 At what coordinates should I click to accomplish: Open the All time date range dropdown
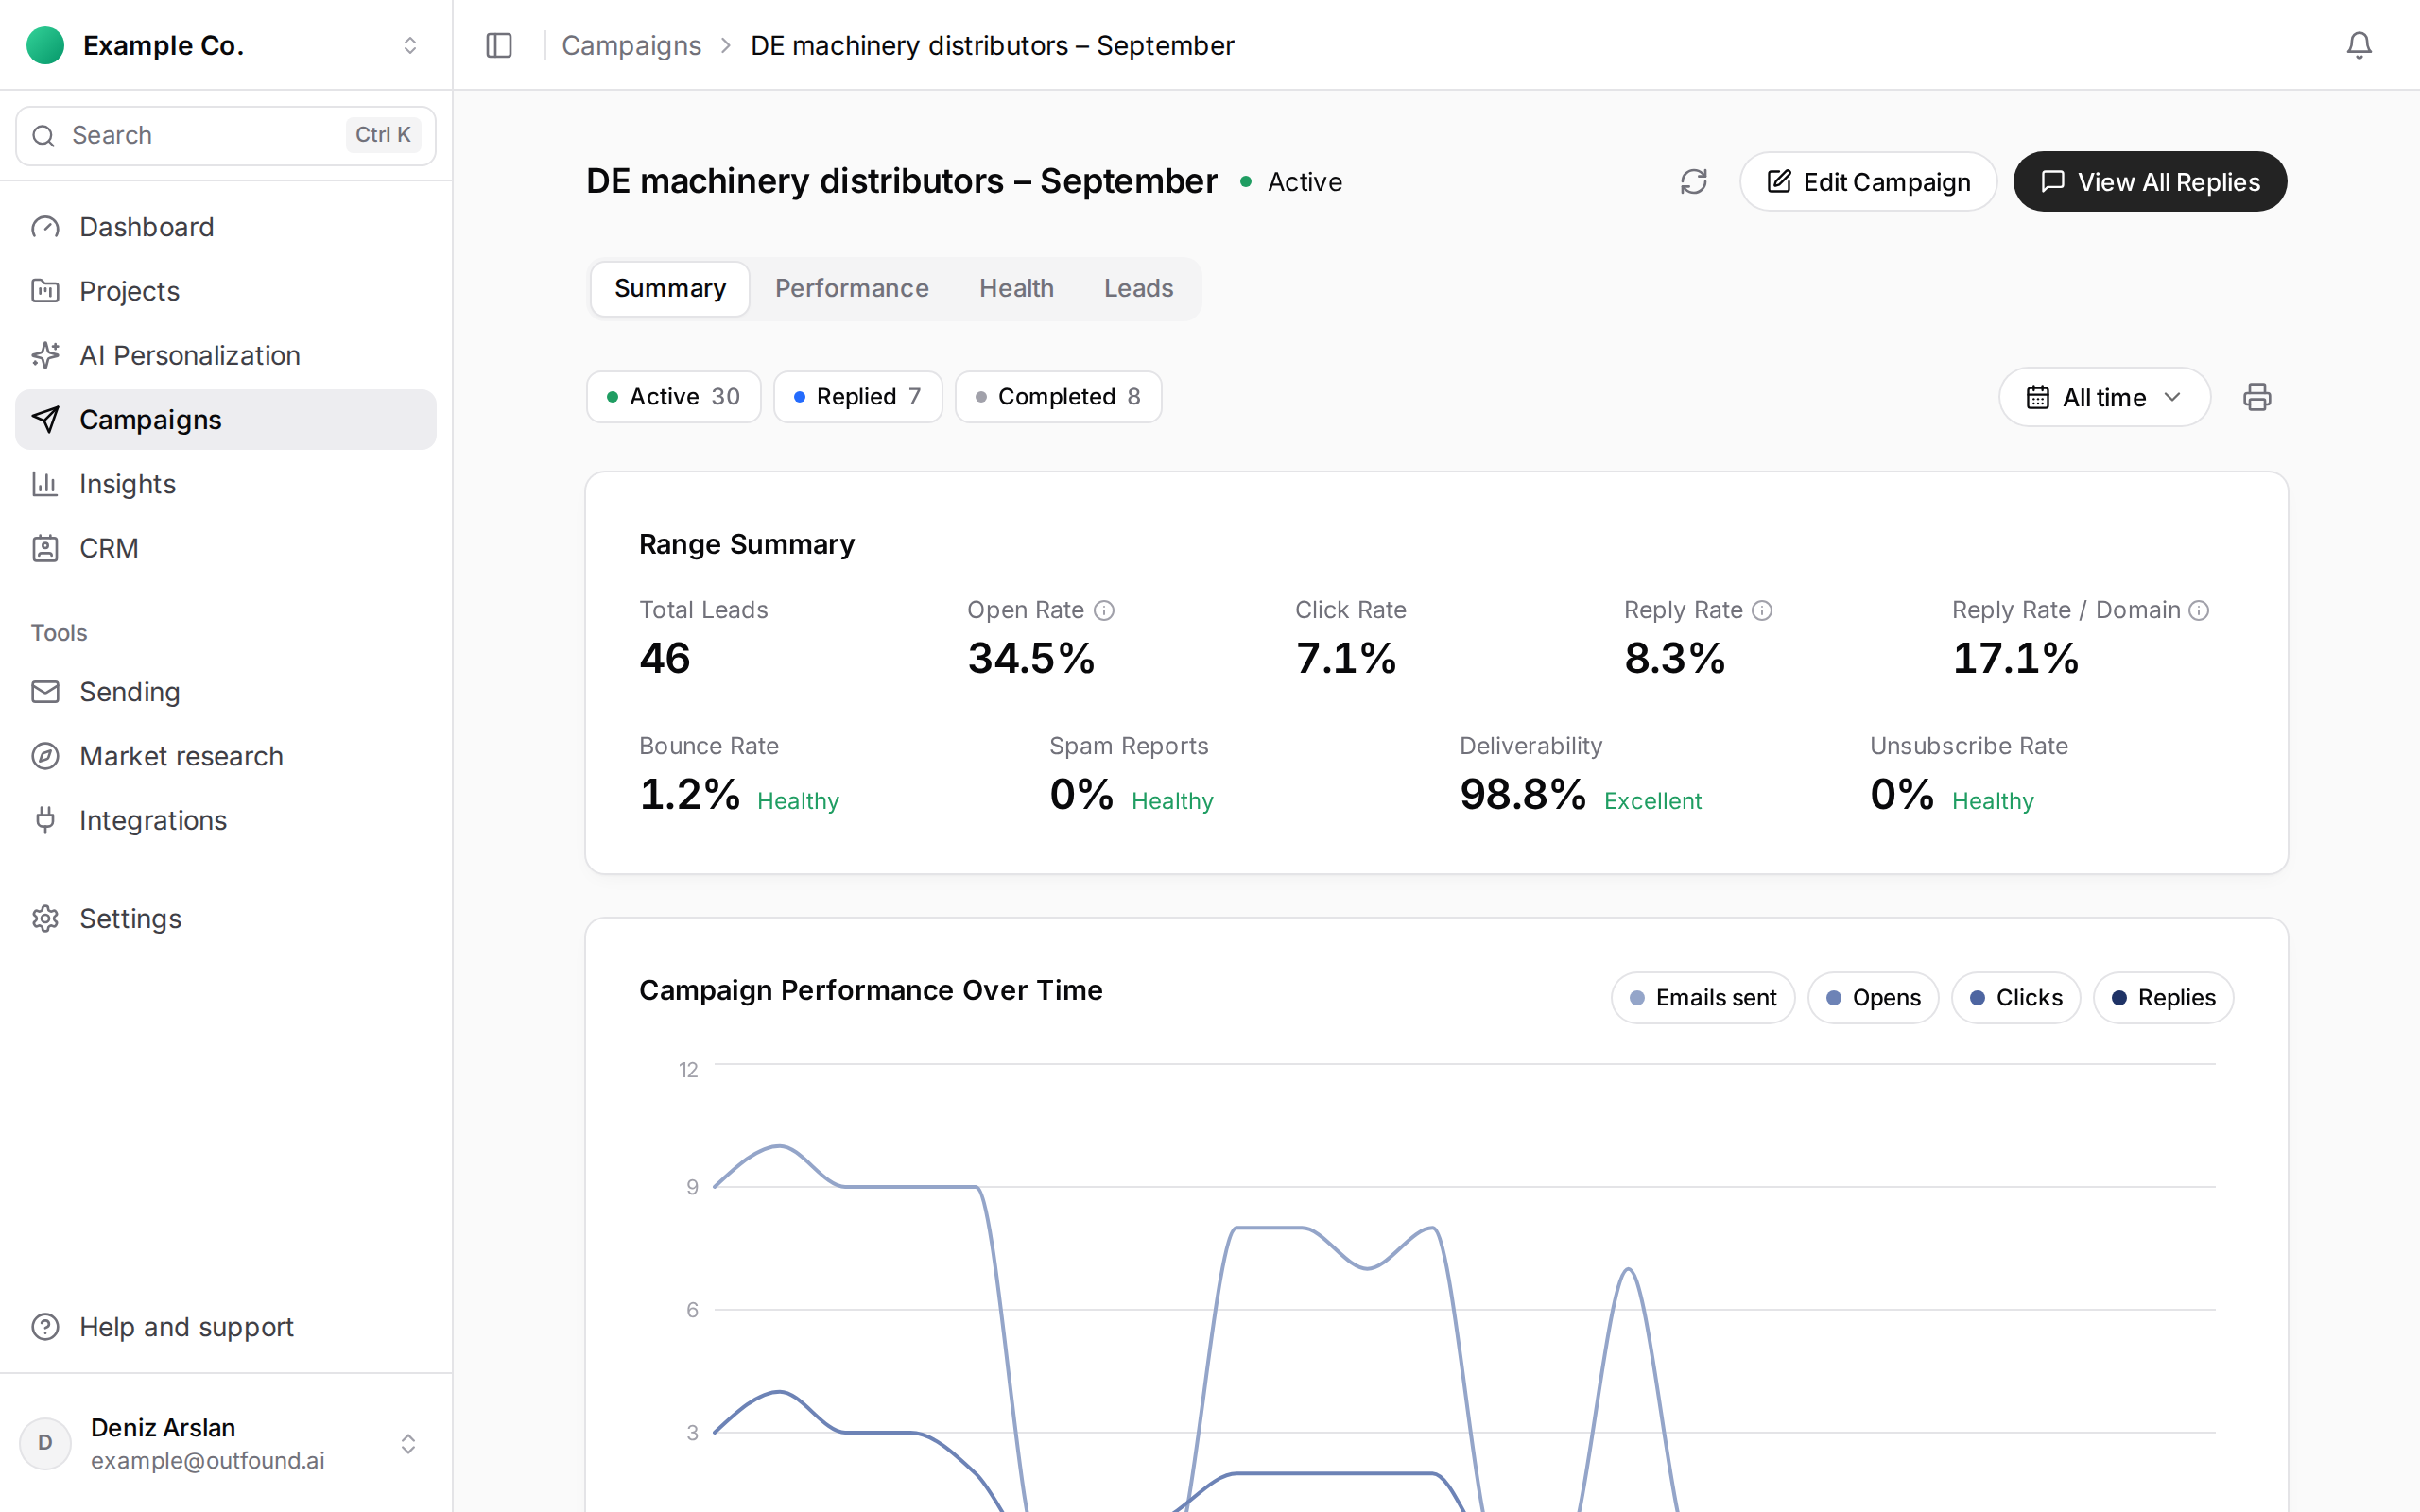(x=2104, y=397)
